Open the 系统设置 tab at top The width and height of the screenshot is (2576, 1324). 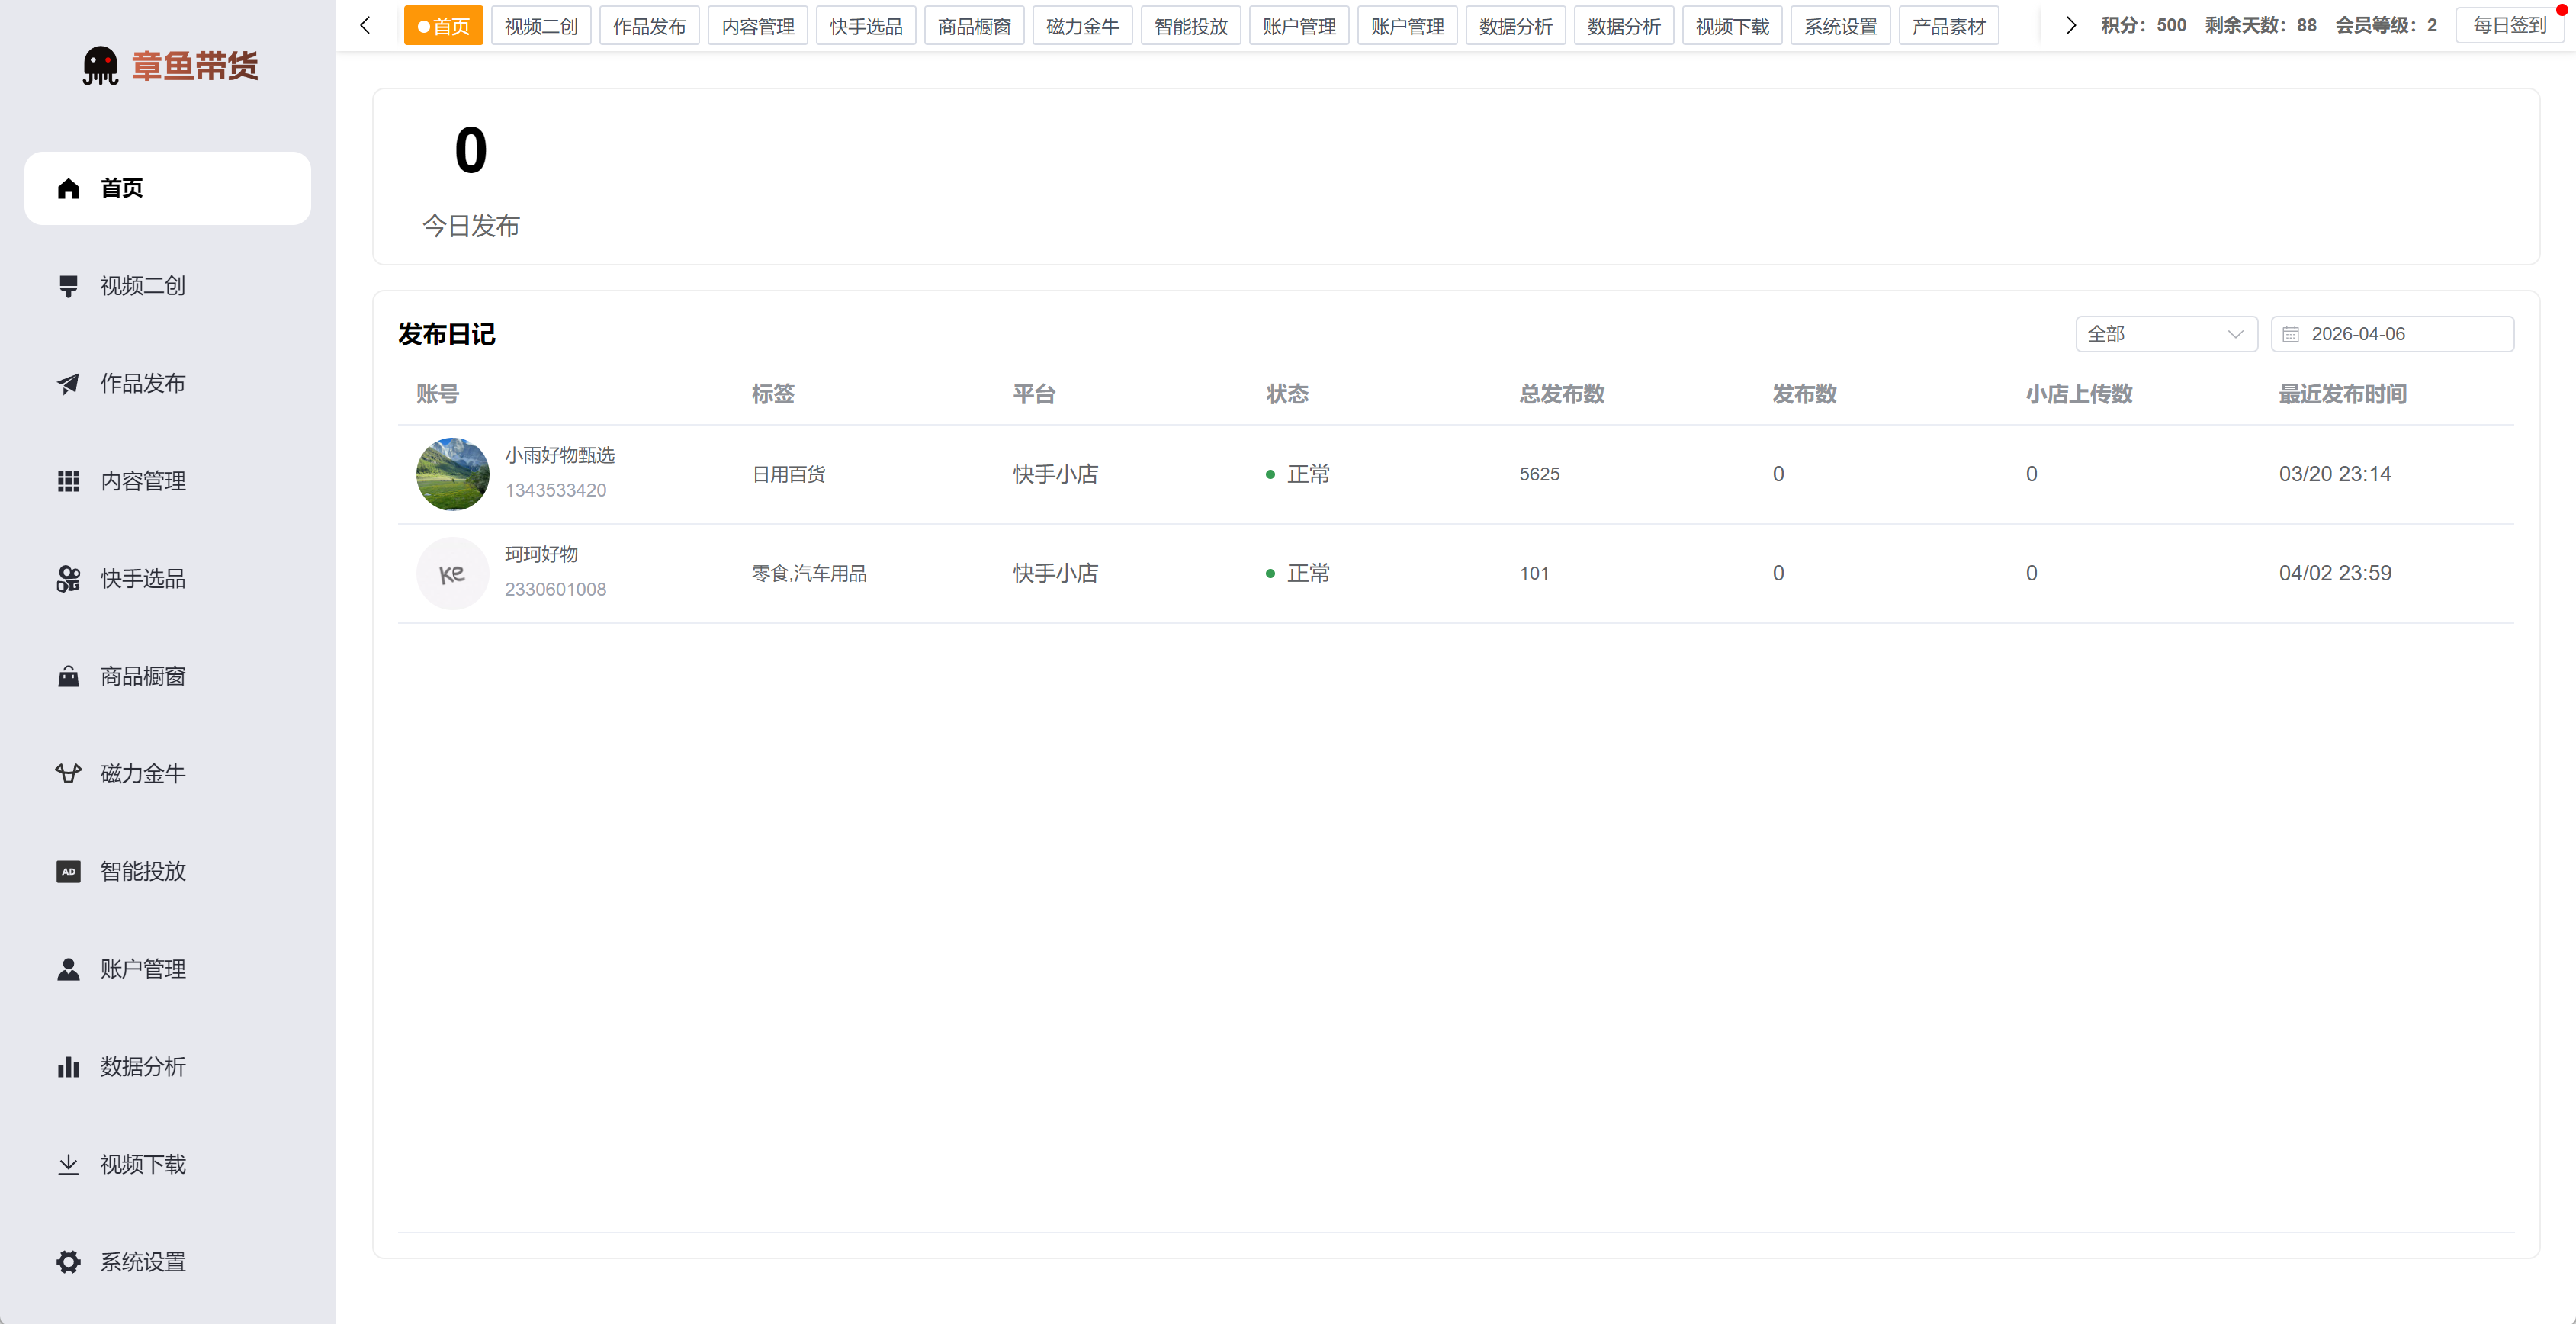click(x=1840, y=26)
